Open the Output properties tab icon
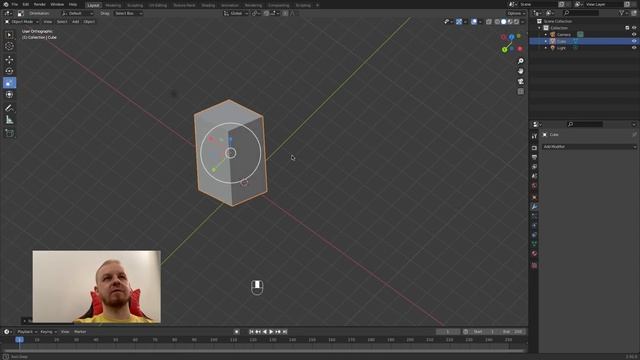Image resolution: width=640 pixels, height=360 pixels. point(534,157)
